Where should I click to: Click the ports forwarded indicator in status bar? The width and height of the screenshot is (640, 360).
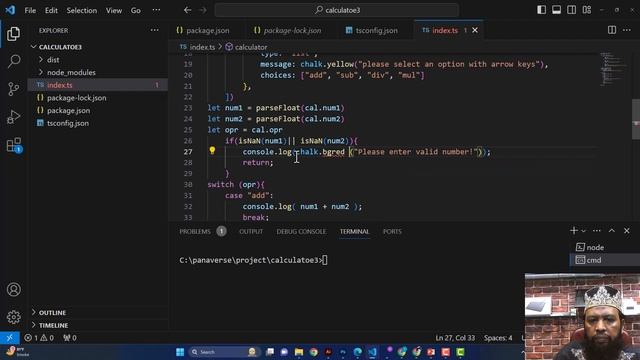[x=70, y=338]
